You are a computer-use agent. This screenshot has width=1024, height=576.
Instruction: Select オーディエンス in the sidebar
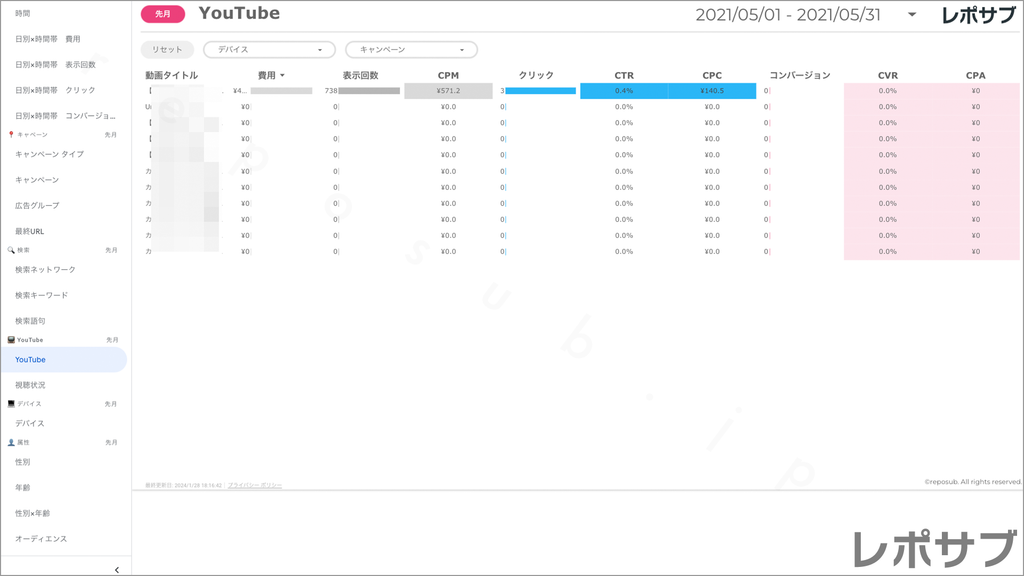point(40,537)
